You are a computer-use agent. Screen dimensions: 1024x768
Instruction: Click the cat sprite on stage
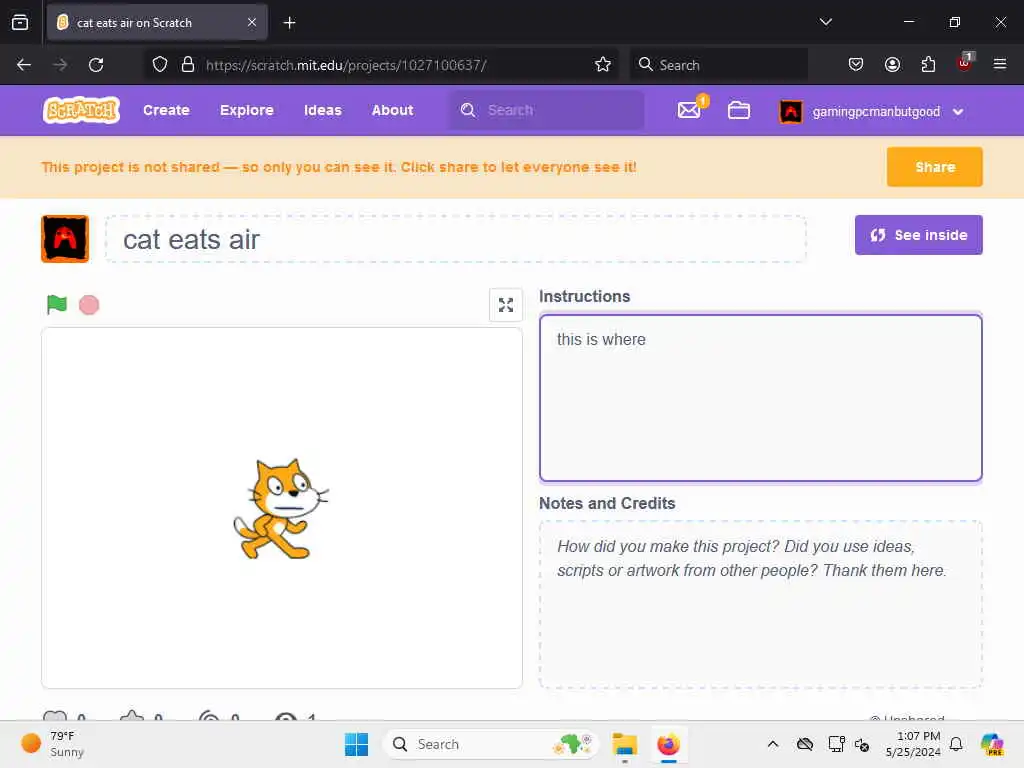[281, 509]
